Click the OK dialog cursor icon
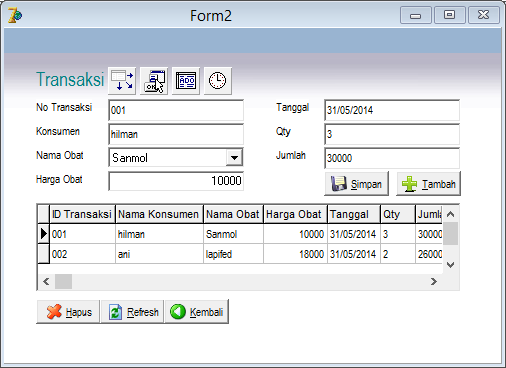This screenshot has width=506, height=368. coord(154,81)
